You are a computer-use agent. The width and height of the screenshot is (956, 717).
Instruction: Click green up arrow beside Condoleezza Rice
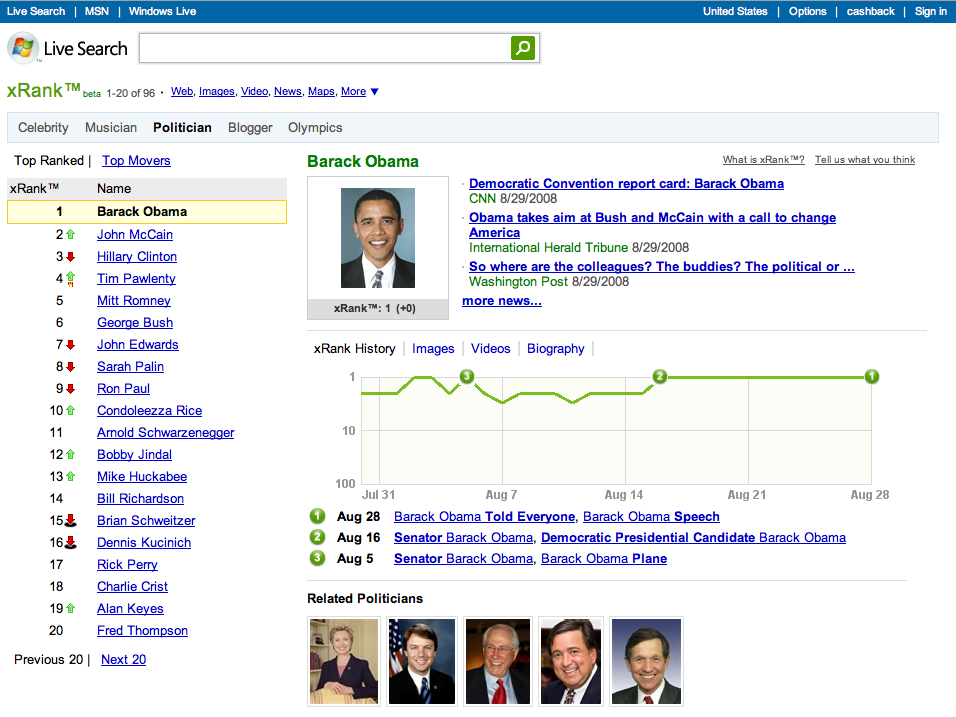pos(70,411)
